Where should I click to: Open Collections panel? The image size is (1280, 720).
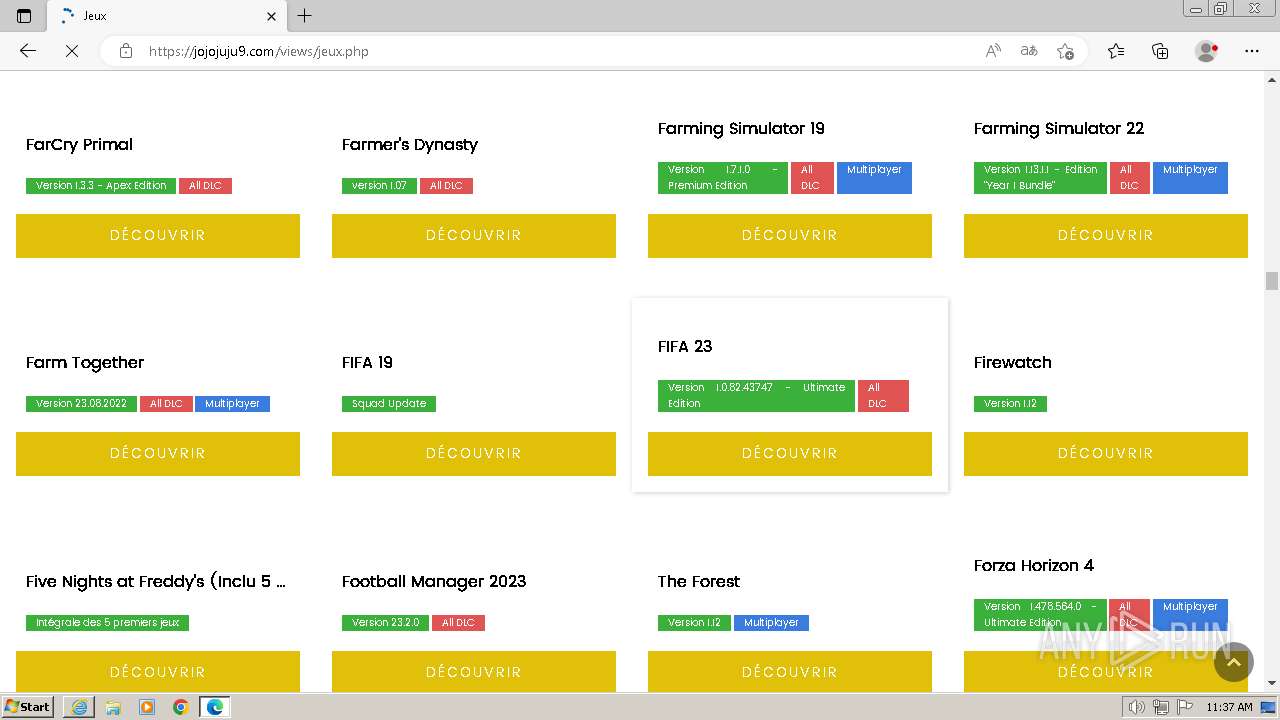tap(1160, 51)
